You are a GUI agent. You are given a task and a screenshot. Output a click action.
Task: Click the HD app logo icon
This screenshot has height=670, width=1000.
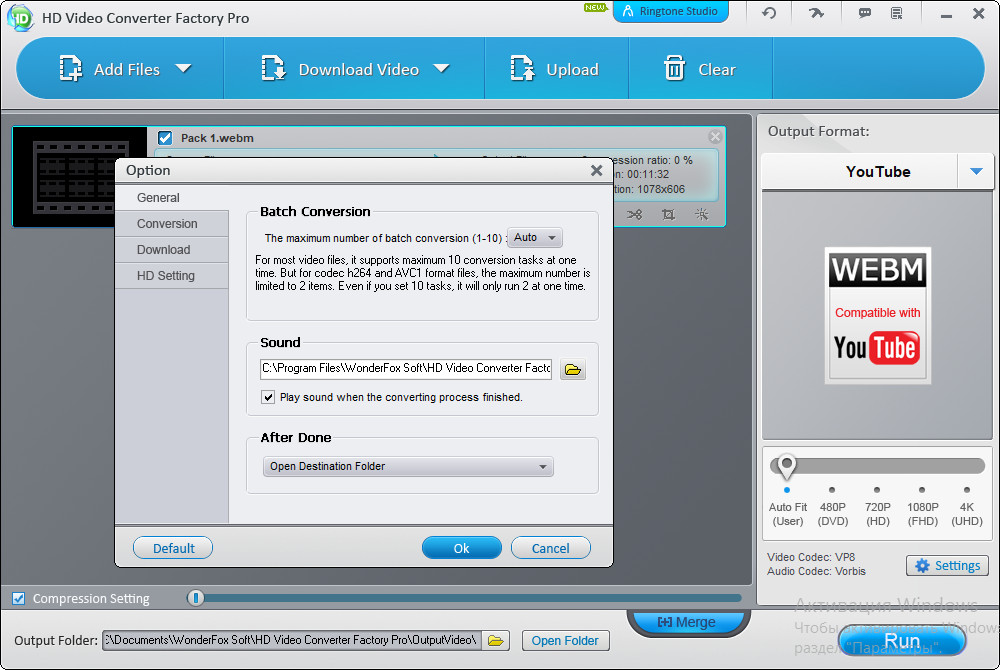(x=20, y=18)
